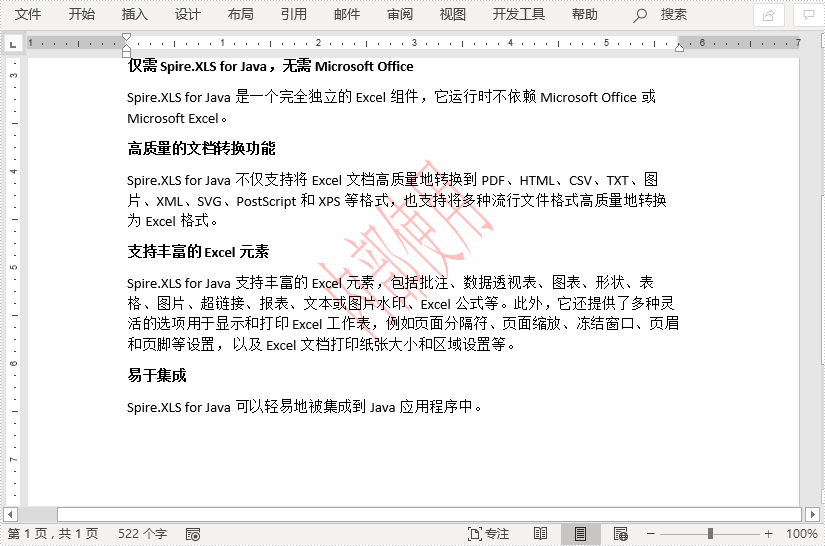Switch to Web Layout view icon
The width and height of the screenshot is (825, 546).
[621, 534]
